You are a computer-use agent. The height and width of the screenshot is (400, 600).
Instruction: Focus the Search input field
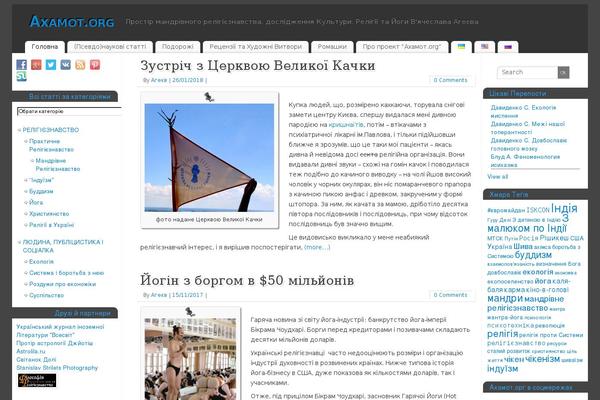click(x=528, y=72)
